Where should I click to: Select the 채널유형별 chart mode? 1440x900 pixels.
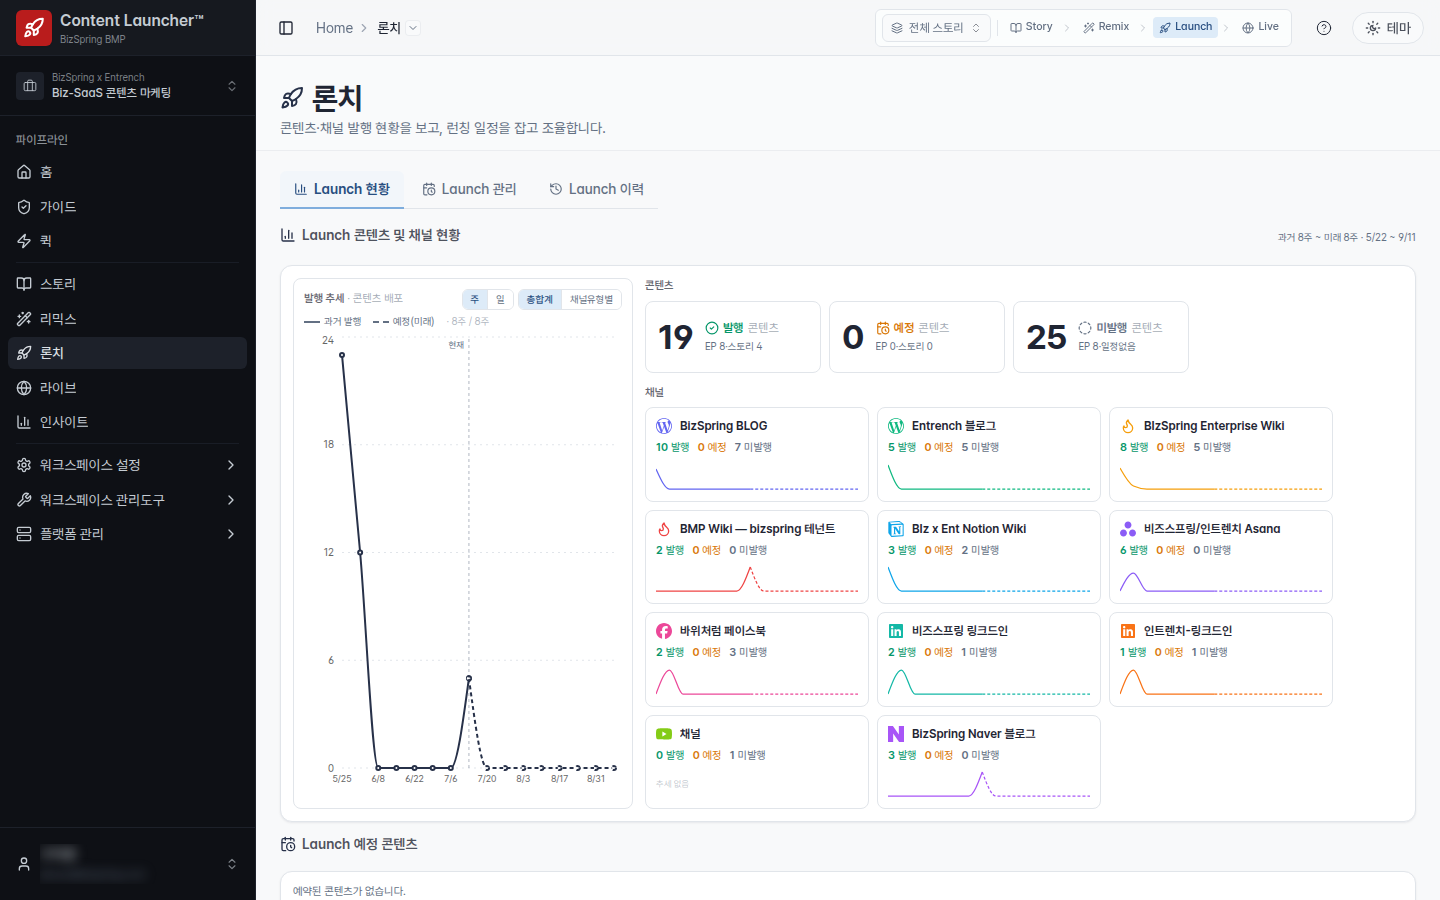pyautogui.click(x=591, y=299)
